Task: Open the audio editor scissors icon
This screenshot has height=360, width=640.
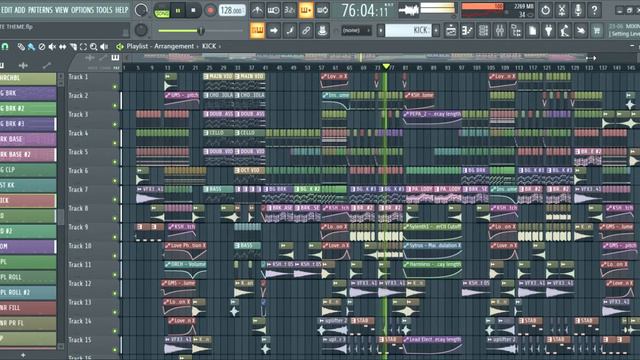Action: tap(562, 10)
